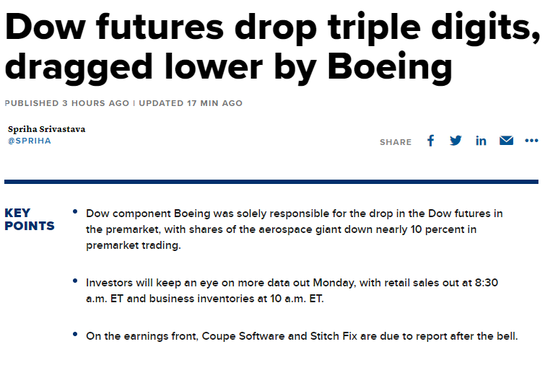550x365 pixels.
Task: Click the "Published 3 hours ago" timestamp
Action: [x=67, y=103]
